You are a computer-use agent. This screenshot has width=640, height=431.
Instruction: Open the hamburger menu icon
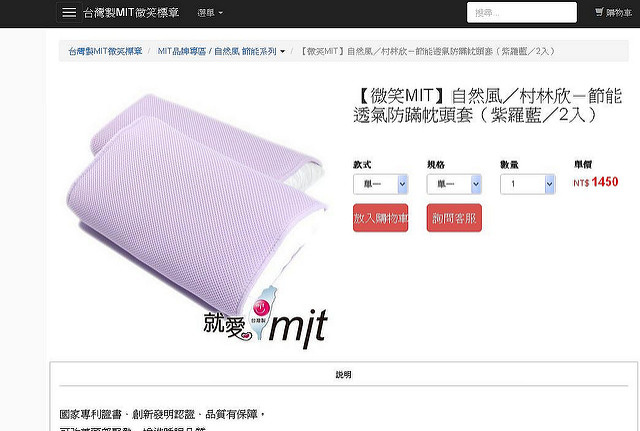(69, 13)
